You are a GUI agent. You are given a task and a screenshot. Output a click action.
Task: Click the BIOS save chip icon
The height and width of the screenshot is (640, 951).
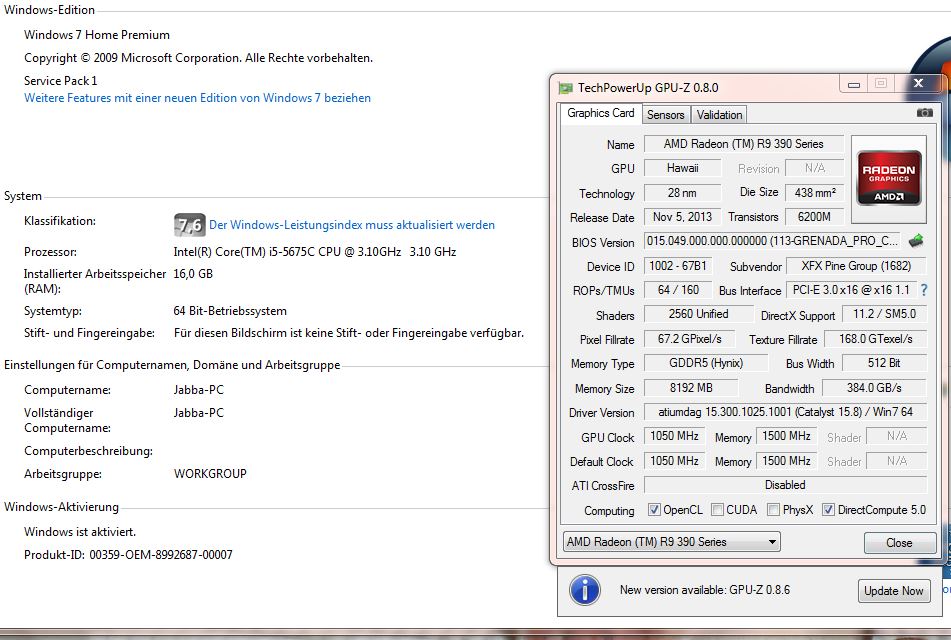(x=916, y=241)
